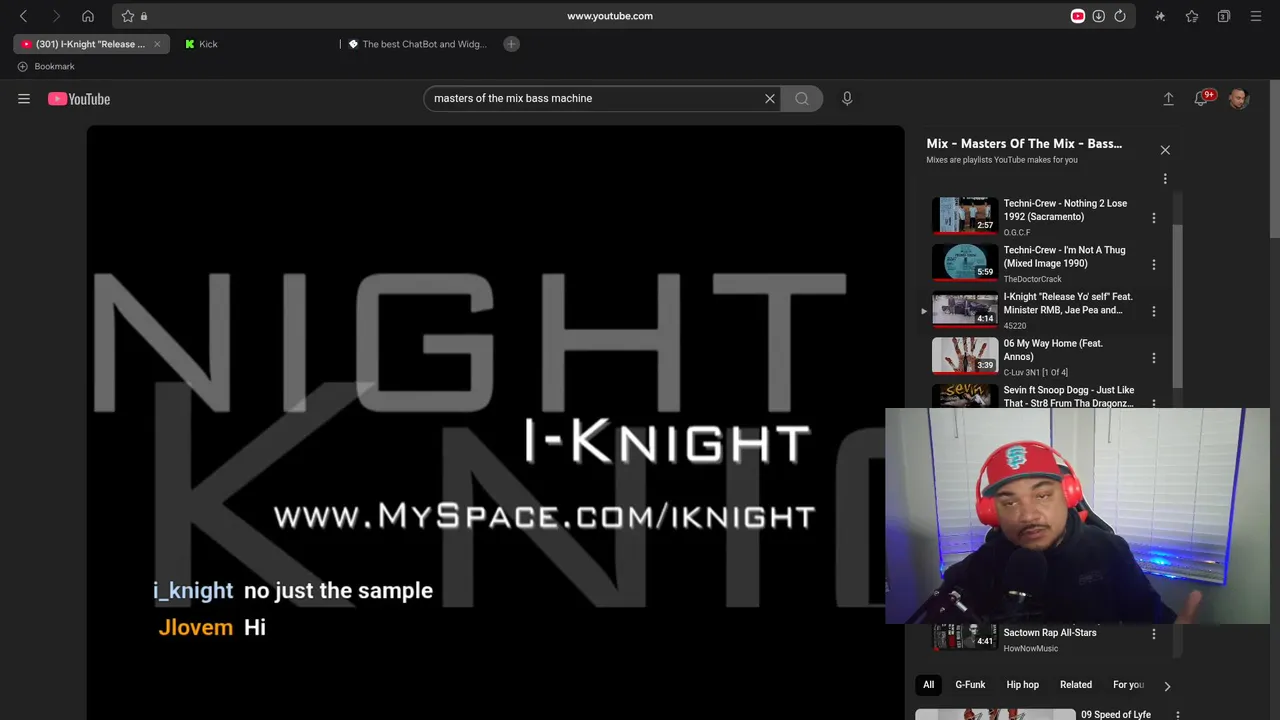
Task: Play Techni-Crew I'm Not A Thug thumbnail
Action: tap(965, 262)
